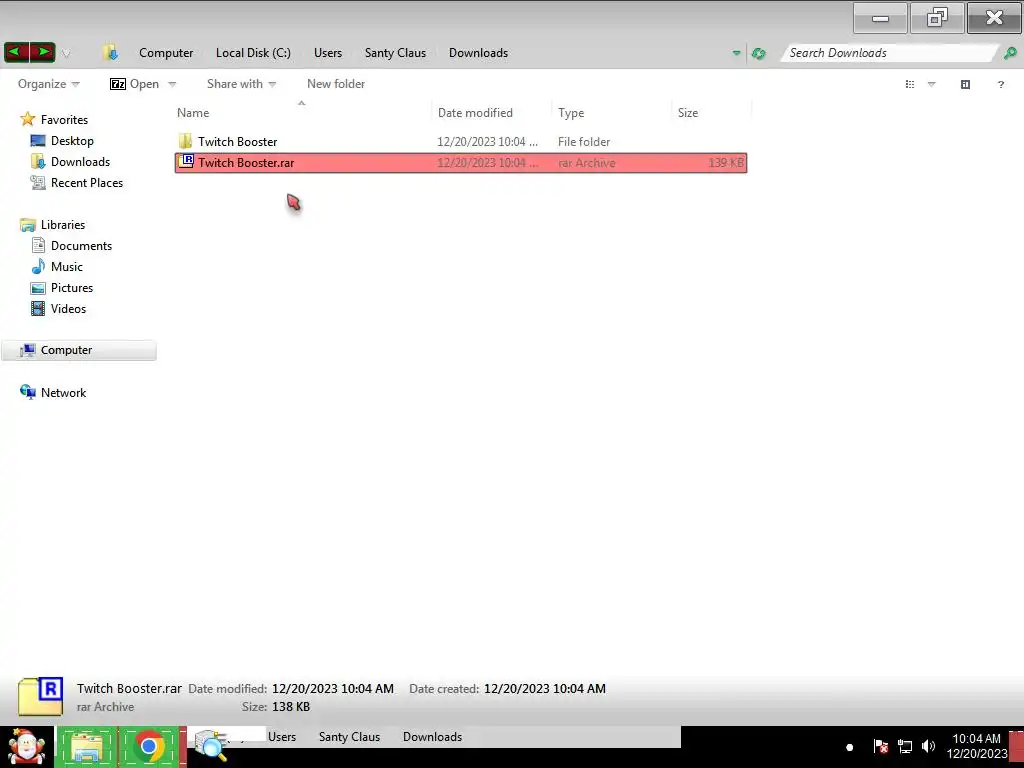Toggle the preview pane

click(x=965, y=84)
